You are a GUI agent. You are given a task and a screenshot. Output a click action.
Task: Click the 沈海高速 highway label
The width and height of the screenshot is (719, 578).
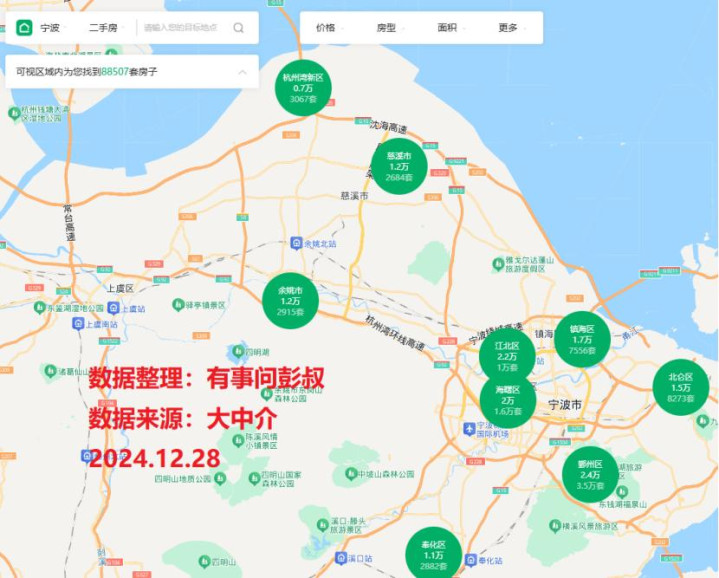tap(388, 127)
